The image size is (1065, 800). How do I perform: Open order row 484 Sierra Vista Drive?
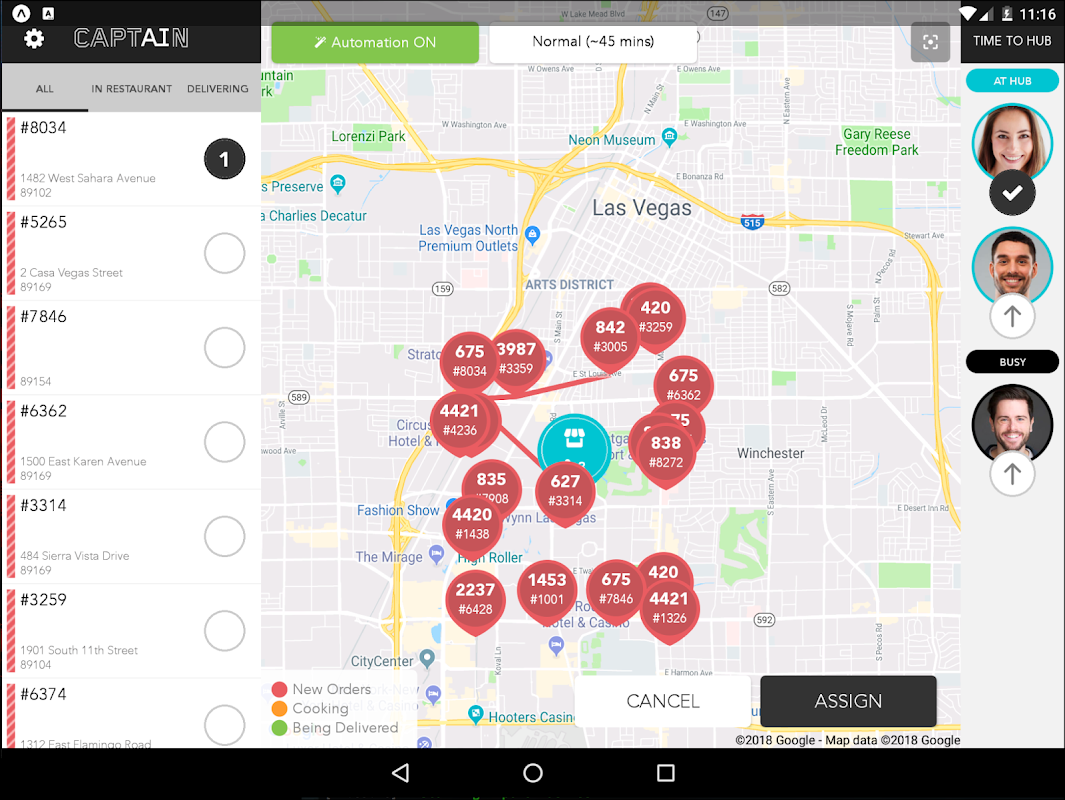132,537
